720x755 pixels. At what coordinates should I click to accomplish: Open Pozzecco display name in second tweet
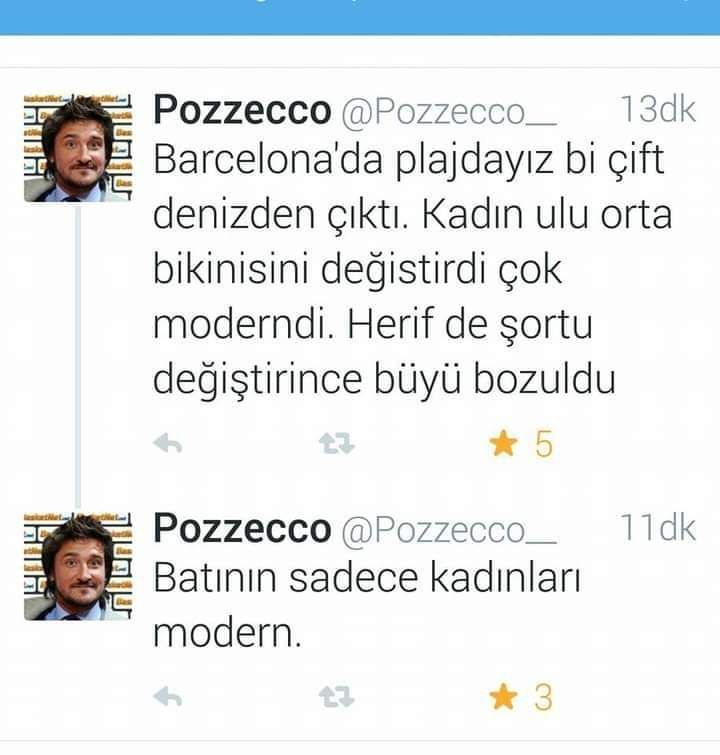242,529
